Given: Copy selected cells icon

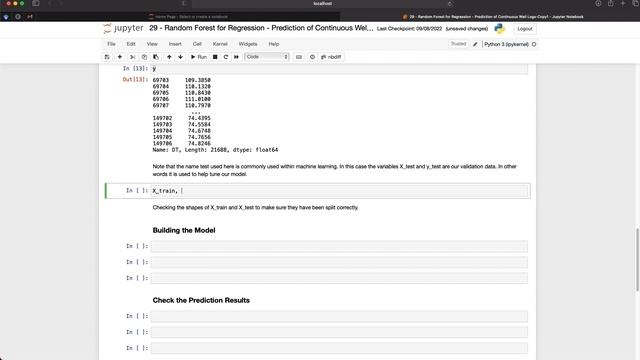Looking at the screenshot, I should pyautogui.click(x=144, y=57).
